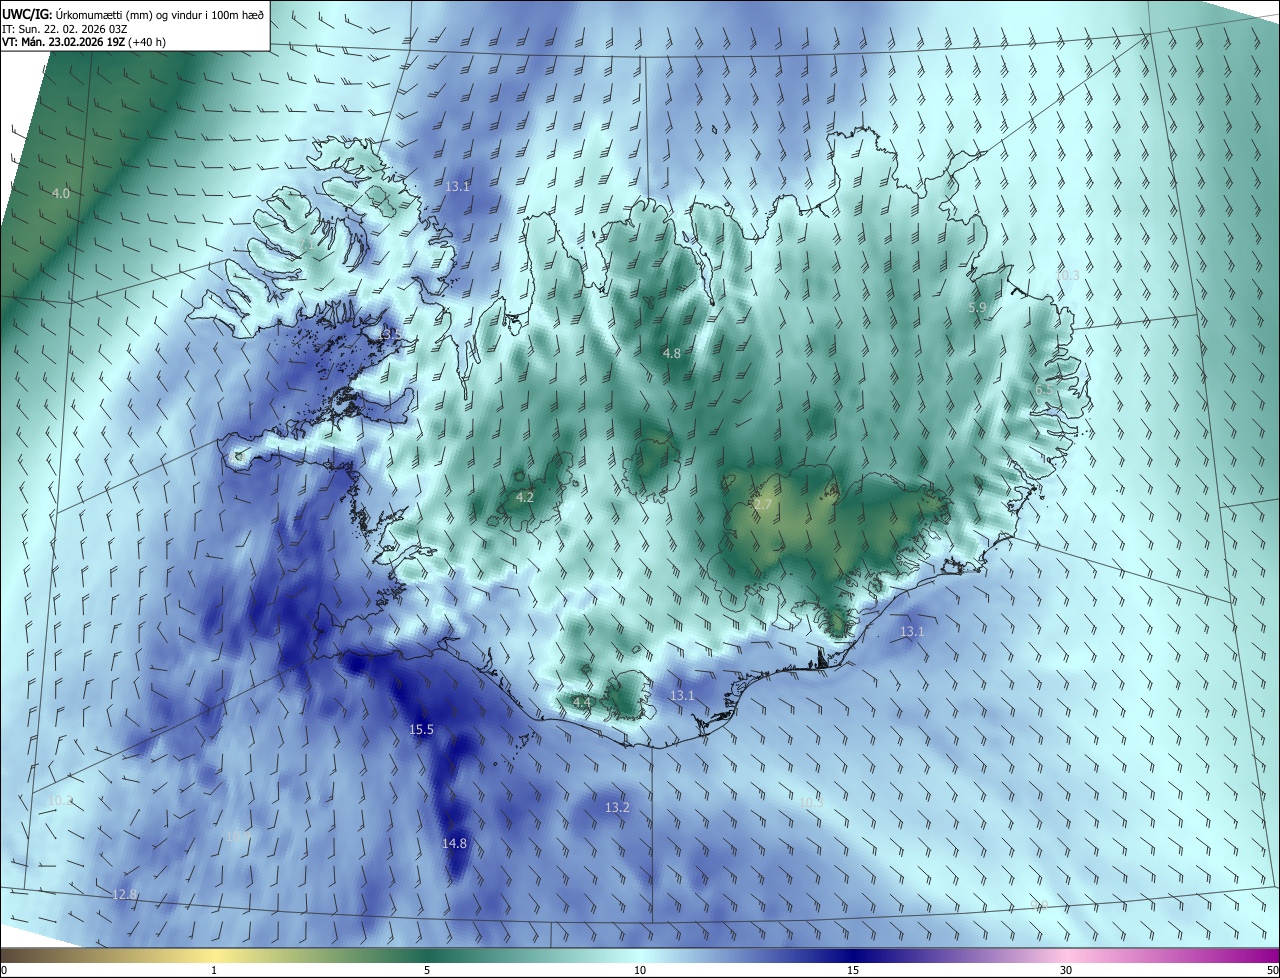Click the 4.8 value label on the map
Screen dimensions: 1280x978
pos(672,354)
